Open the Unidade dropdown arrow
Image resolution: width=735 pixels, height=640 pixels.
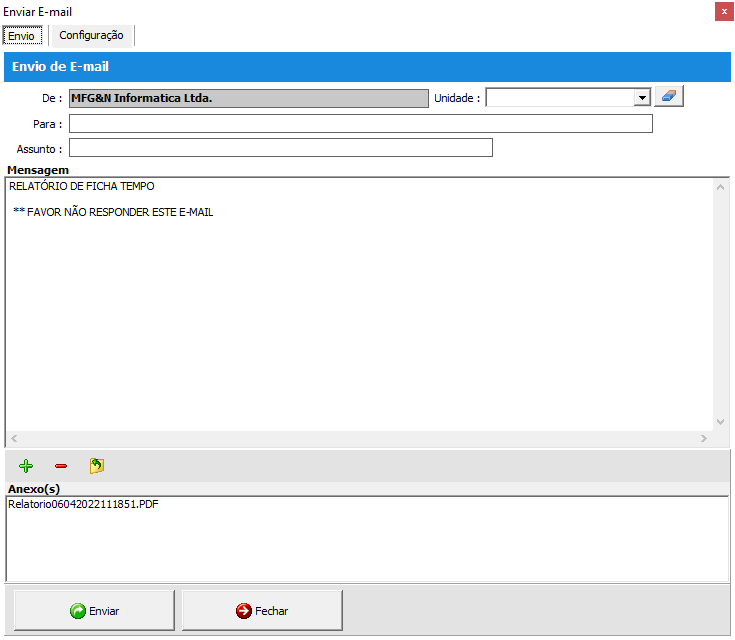(642, 98)
